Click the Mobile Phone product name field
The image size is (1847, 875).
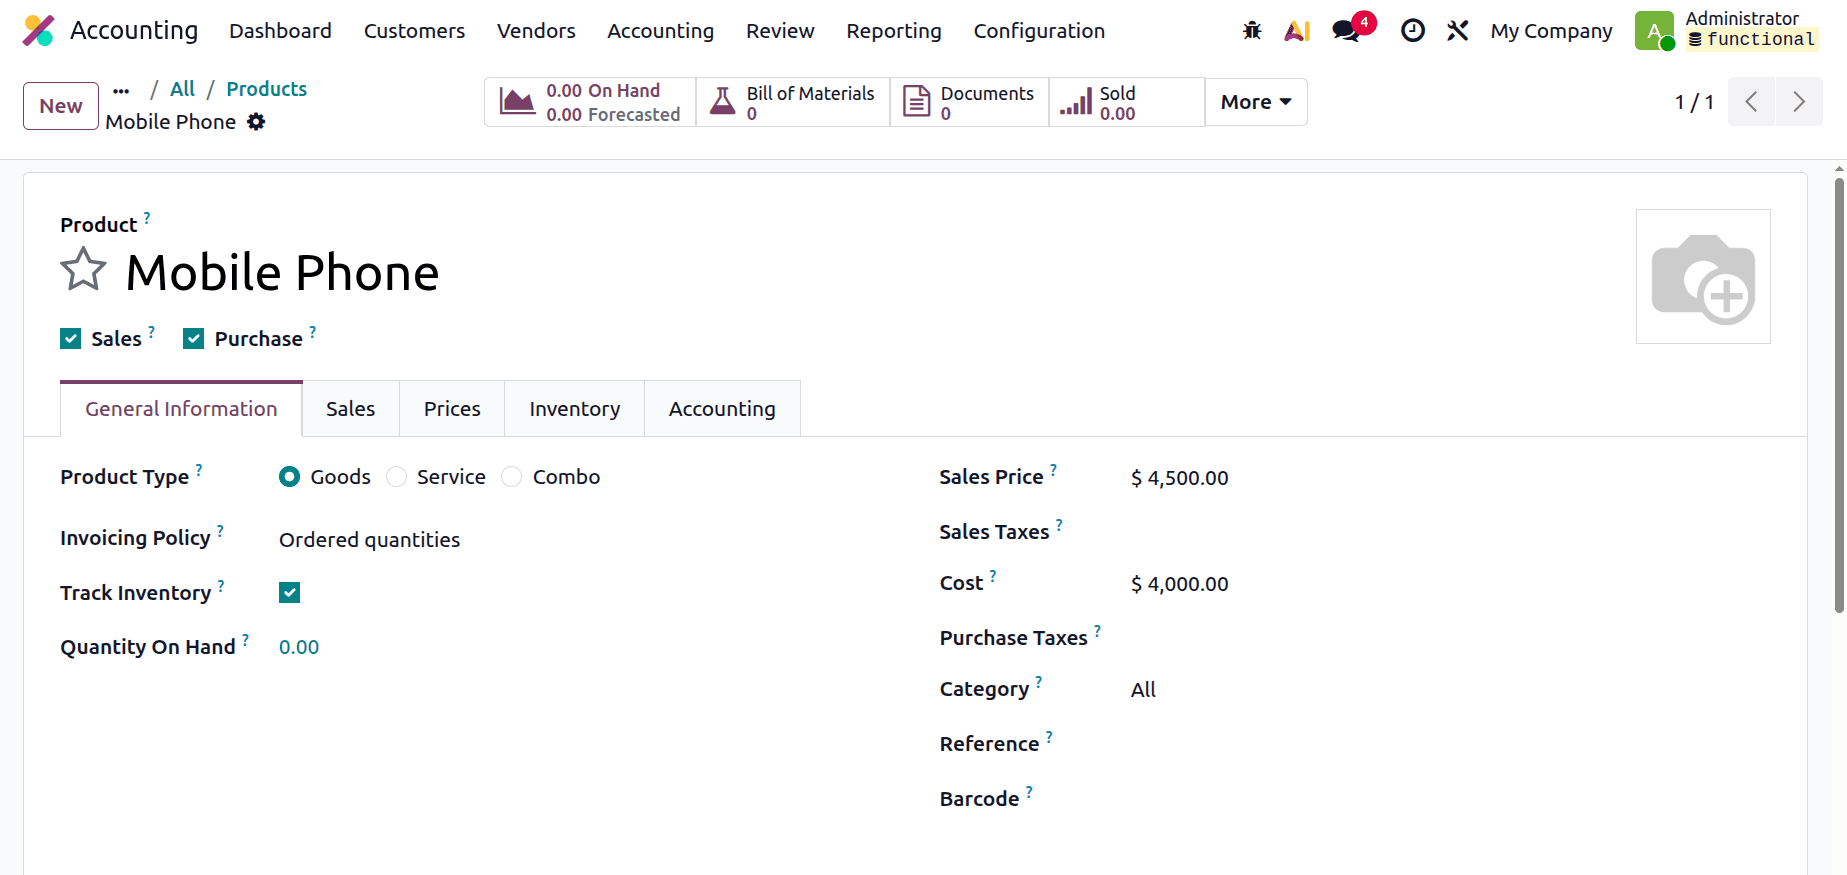point(282,272)
